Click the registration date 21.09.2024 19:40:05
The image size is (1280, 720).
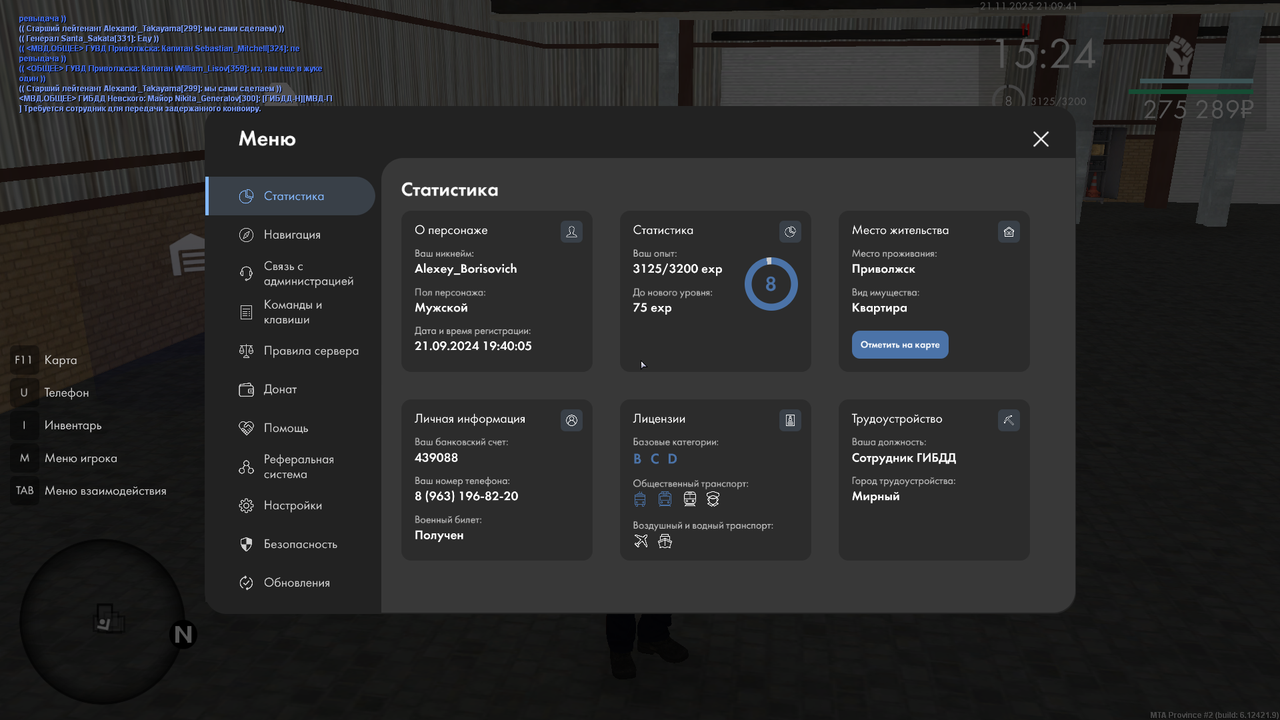point(473,346)
